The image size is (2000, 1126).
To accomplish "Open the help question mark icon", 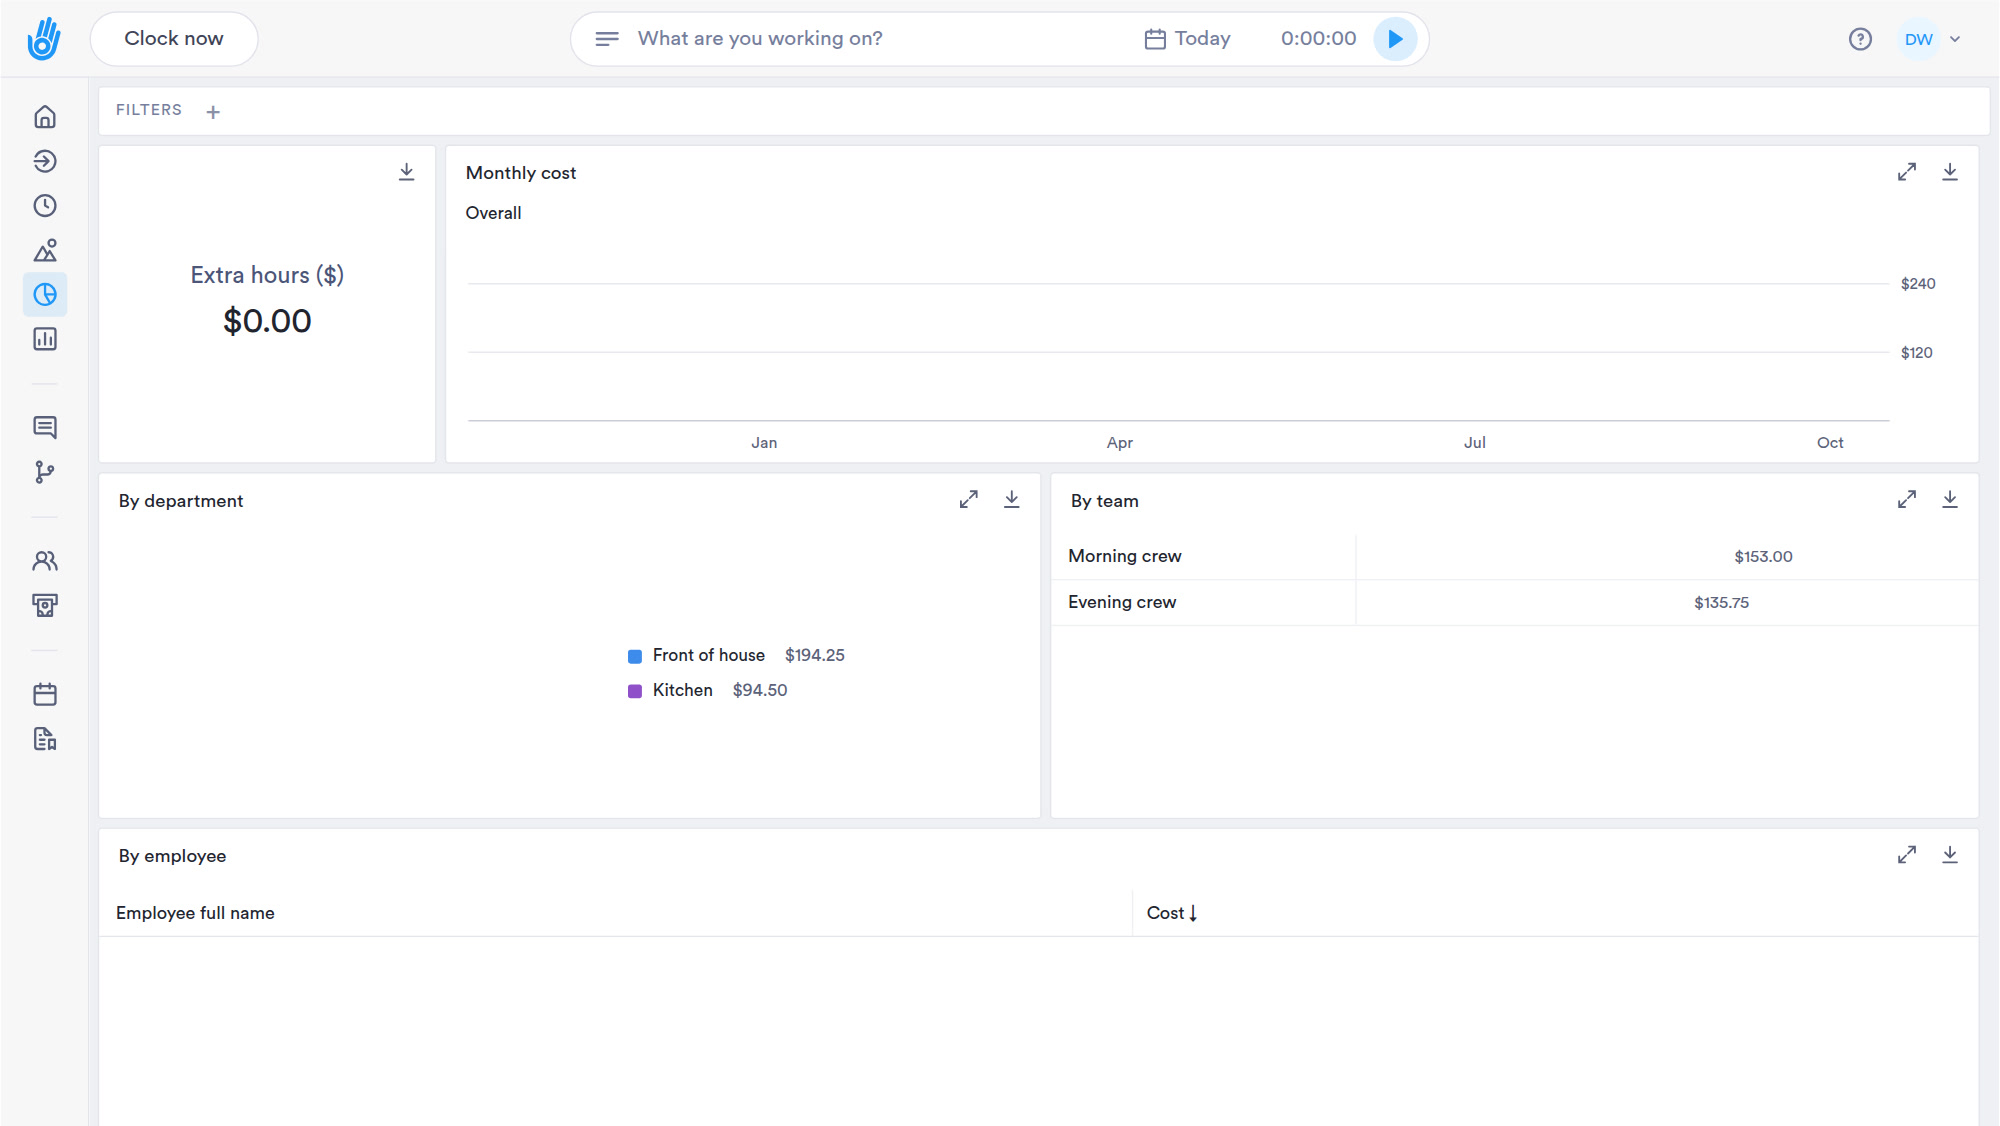I will click(x=1860, y=39).
